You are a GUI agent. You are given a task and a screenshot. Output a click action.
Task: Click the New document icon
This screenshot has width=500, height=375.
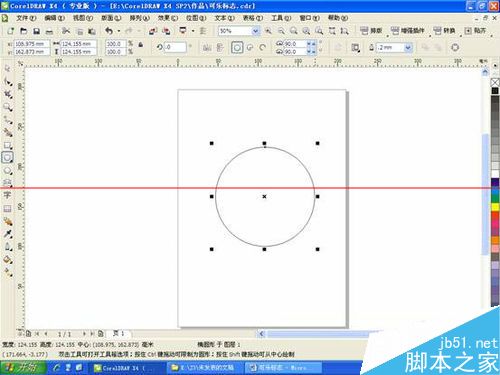[10, 31]
